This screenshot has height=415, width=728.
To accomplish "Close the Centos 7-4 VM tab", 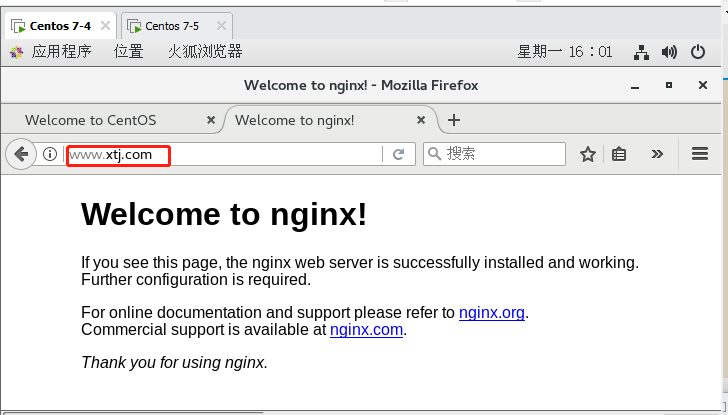I will pyautogui.click(x=105, y=26).
